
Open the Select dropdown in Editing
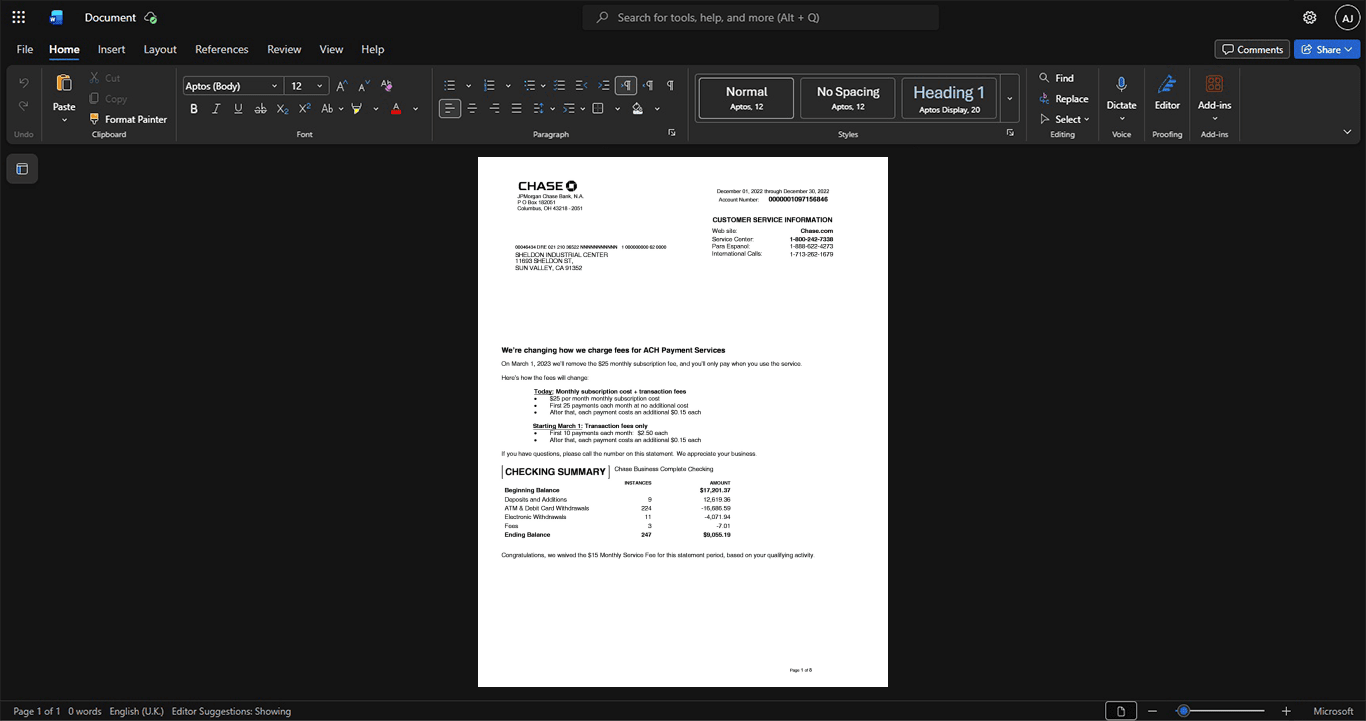coord(1065,119)
